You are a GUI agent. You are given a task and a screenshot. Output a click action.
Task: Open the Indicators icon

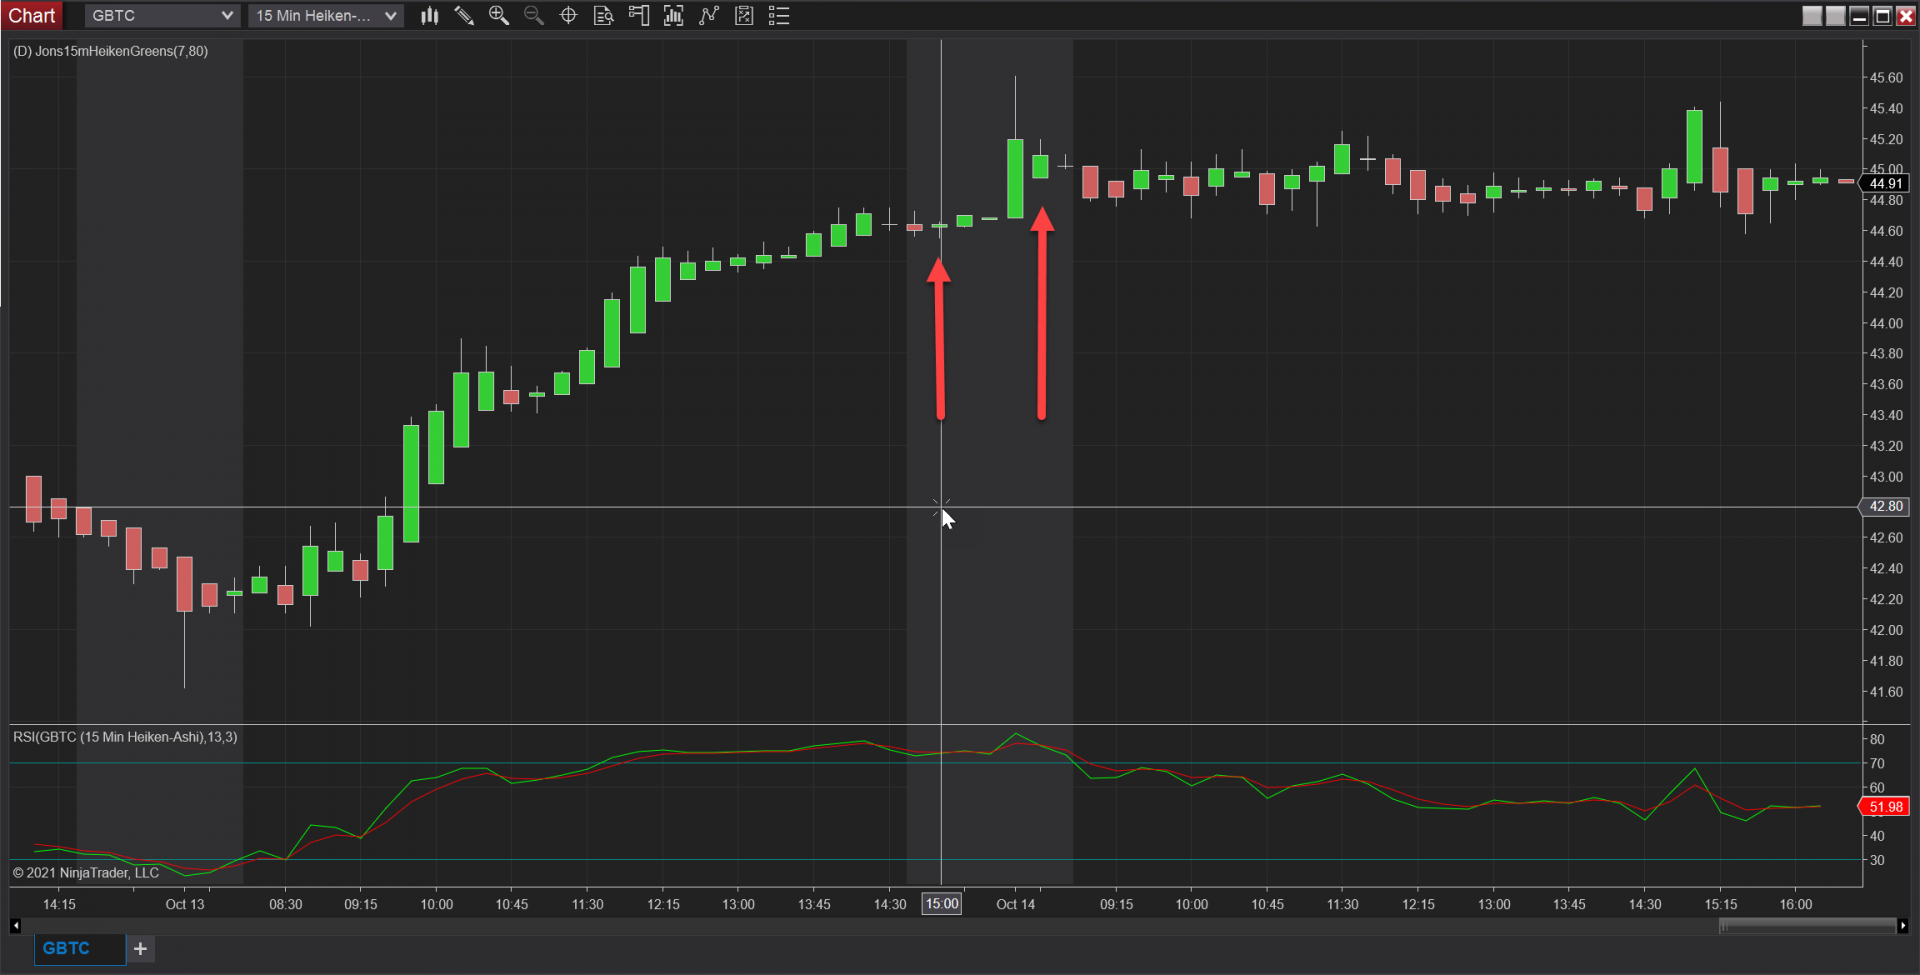click(x=674, y=16)
